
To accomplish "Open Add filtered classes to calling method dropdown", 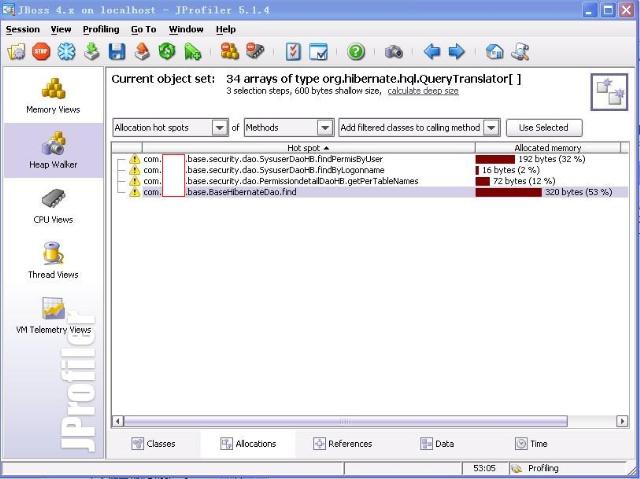I will (x=419, y=128).
